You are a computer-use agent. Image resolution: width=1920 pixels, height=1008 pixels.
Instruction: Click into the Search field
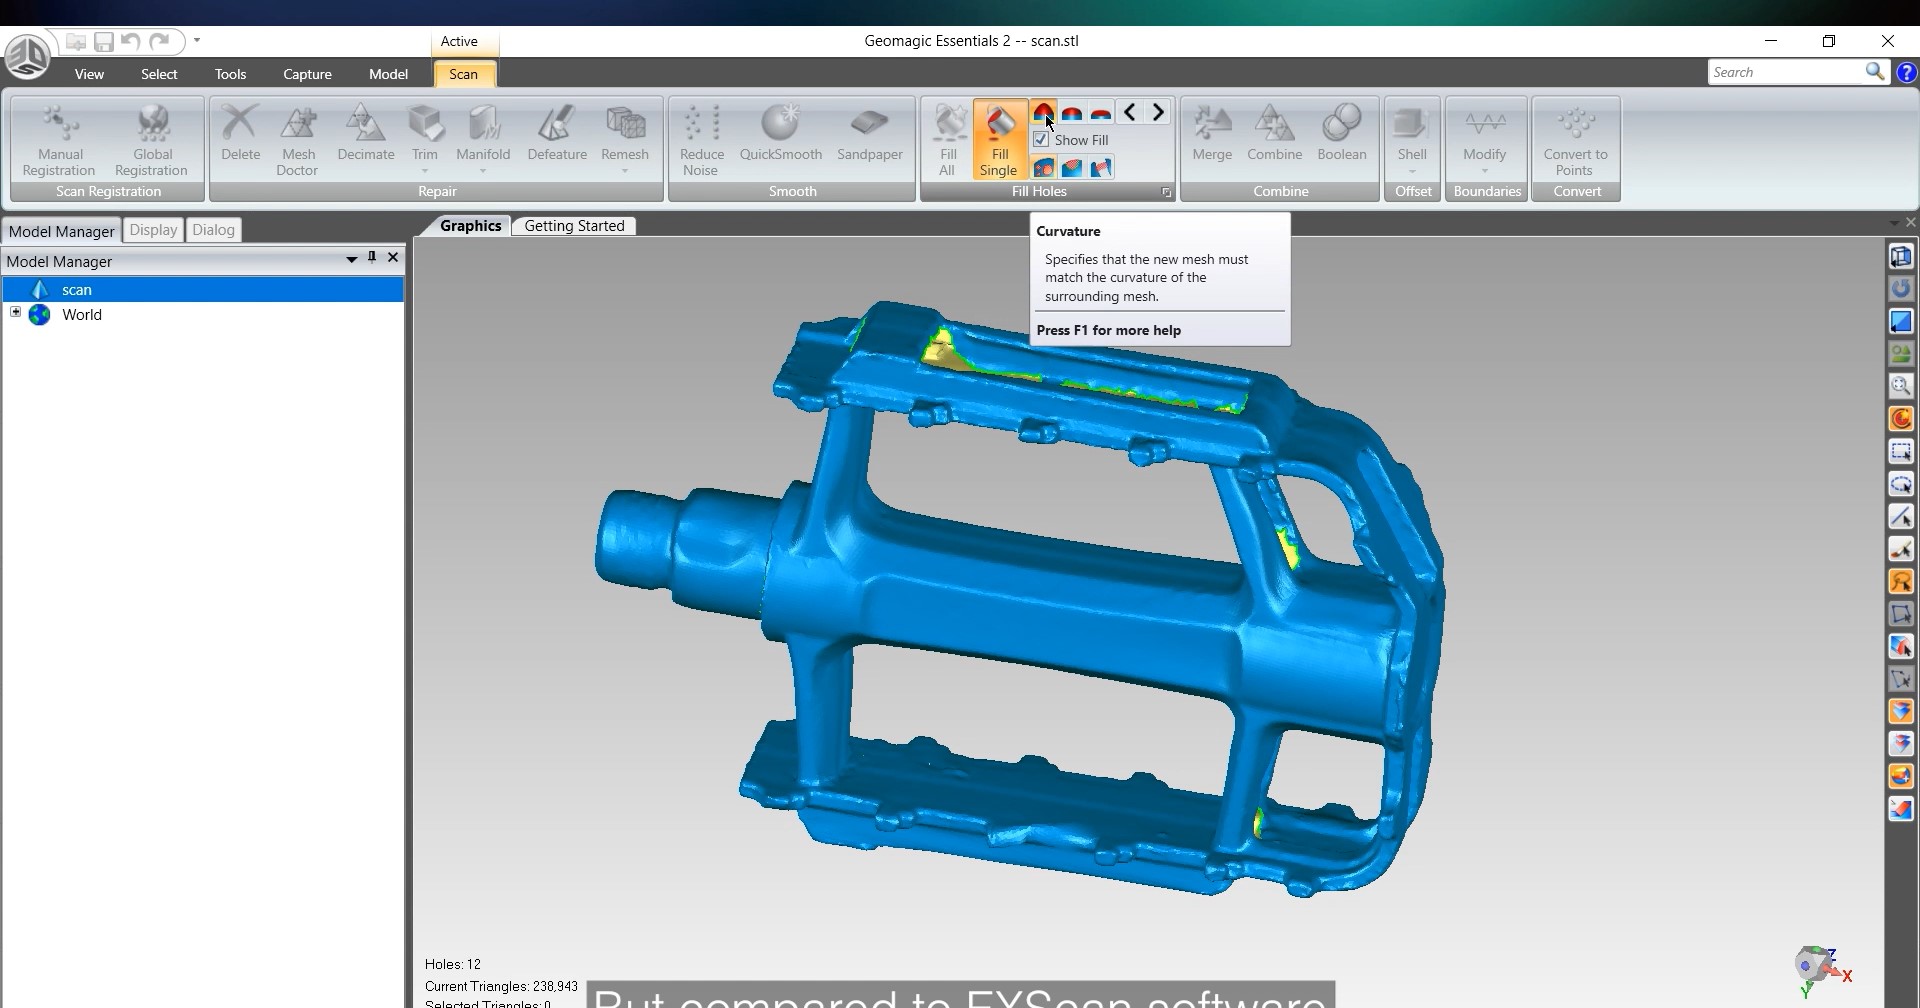point(1785,72)
